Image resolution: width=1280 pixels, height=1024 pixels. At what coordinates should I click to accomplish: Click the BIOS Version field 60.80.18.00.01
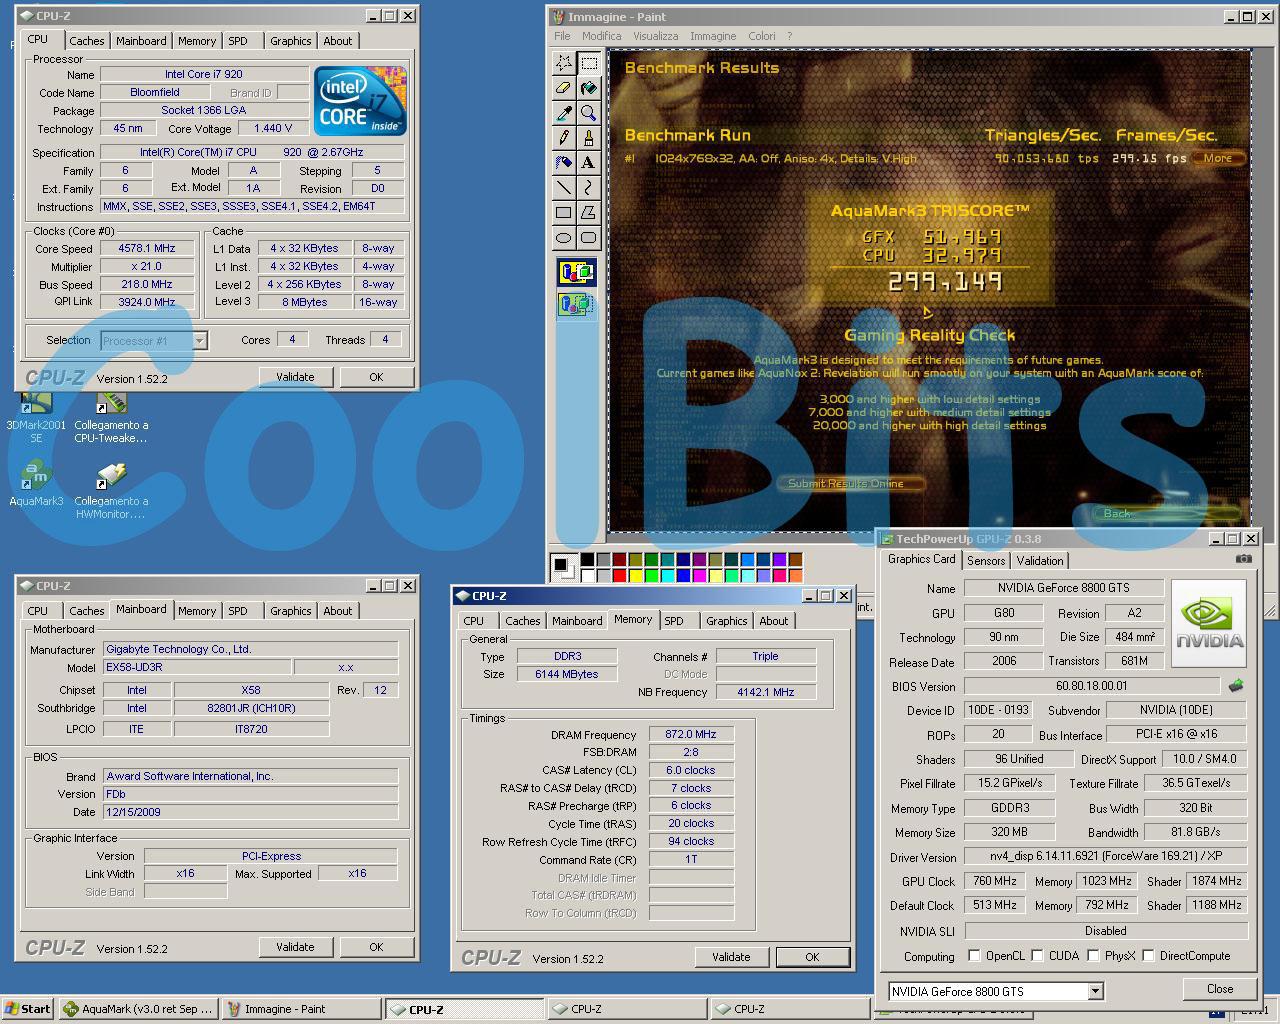click(1092, 686)
